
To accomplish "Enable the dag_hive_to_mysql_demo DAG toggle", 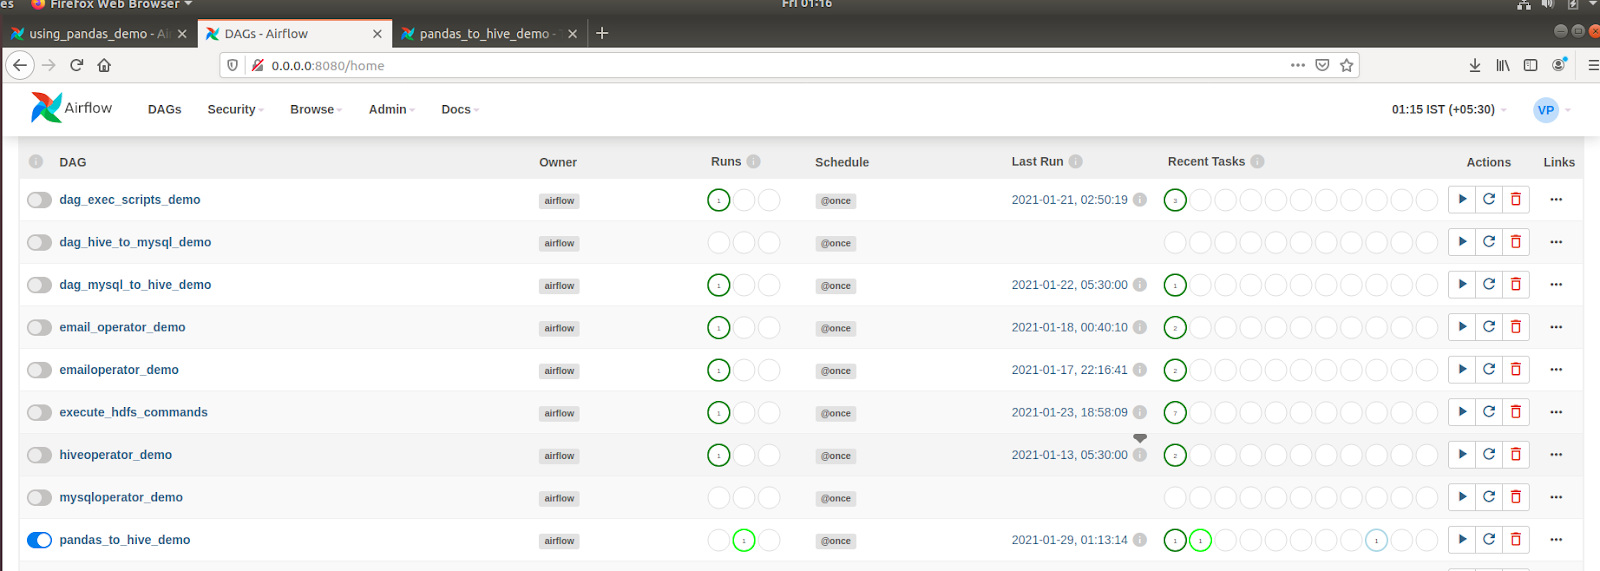I will click(40, 243).
